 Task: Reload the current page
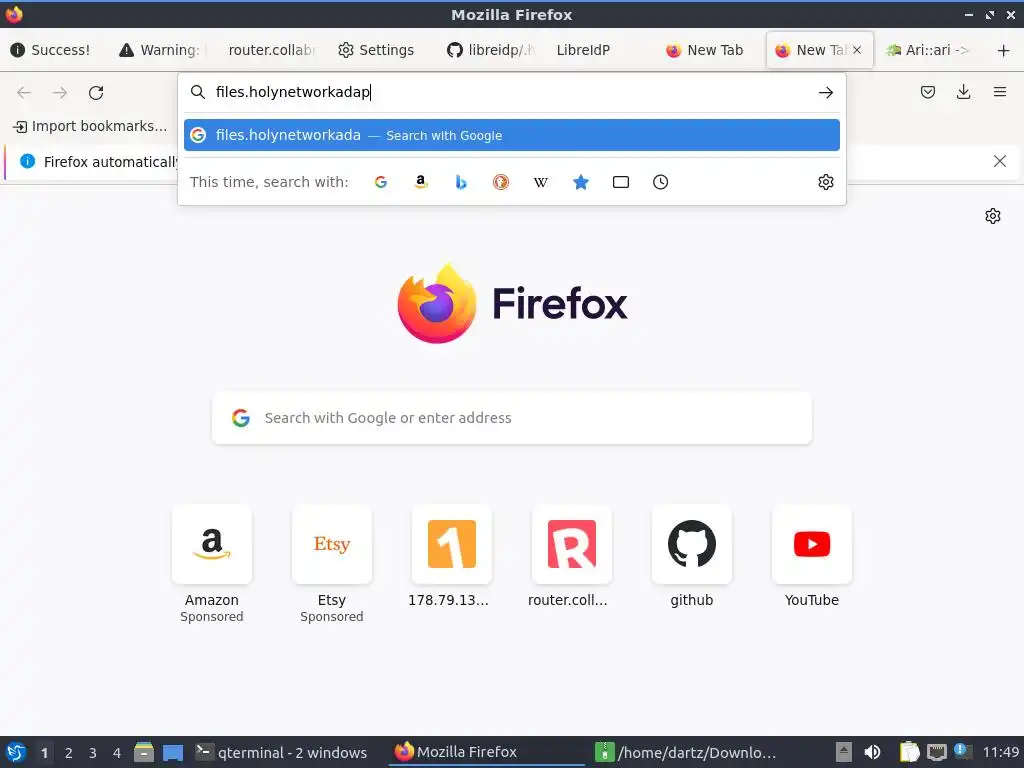point(96,93)
